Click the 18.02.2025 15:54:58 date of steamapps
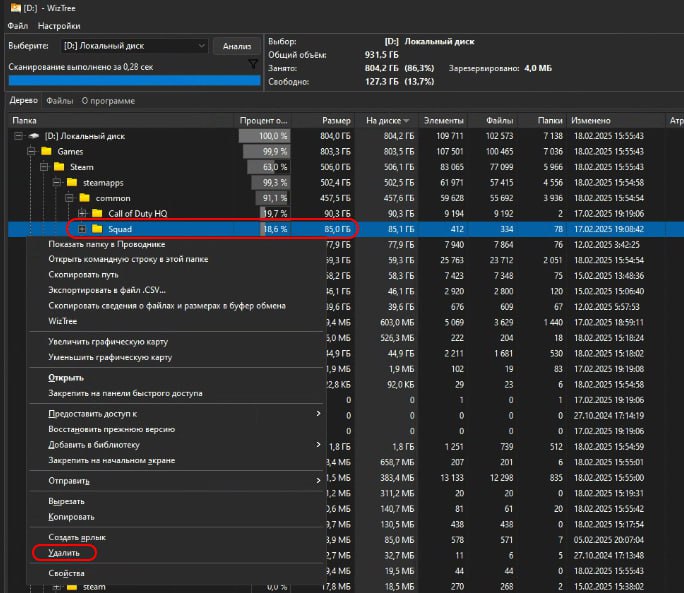This screenshot has width=684, height=593. coord(609,182)
